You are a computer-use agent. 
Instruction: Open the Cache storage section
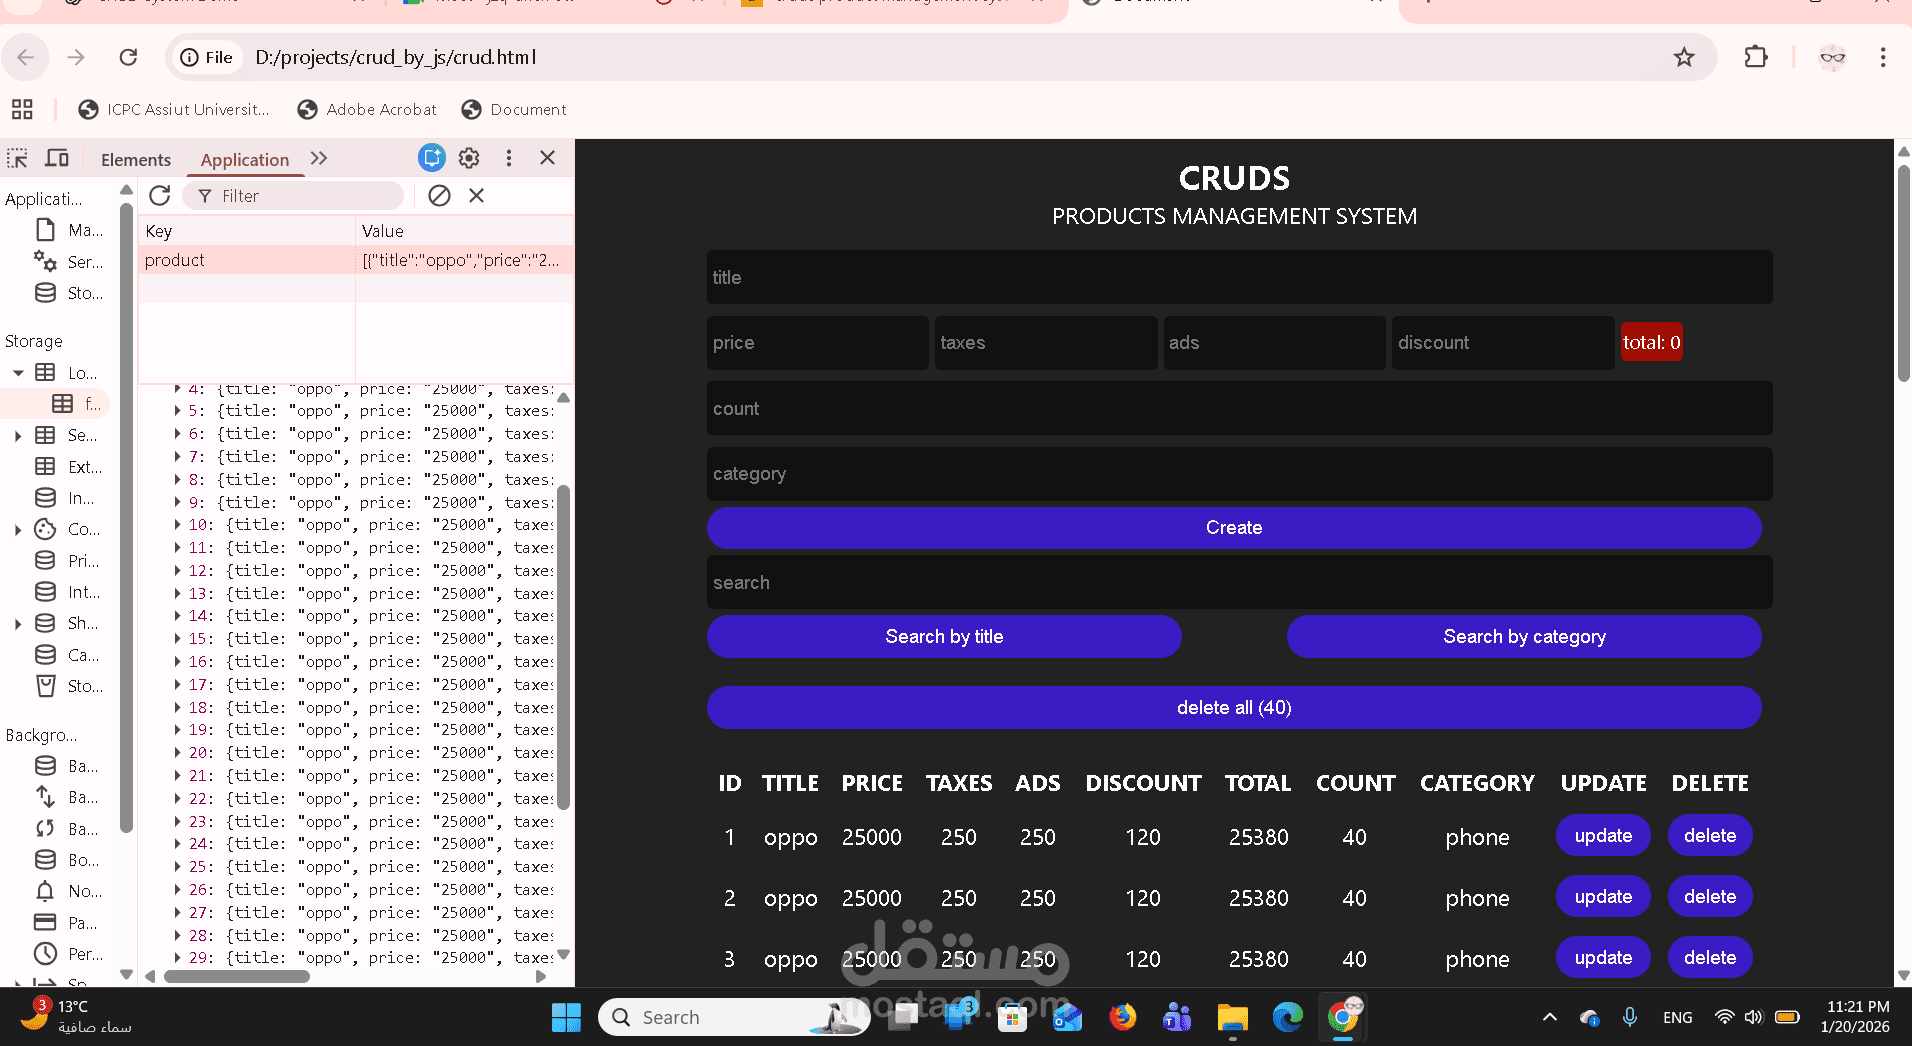coord(46,655)
